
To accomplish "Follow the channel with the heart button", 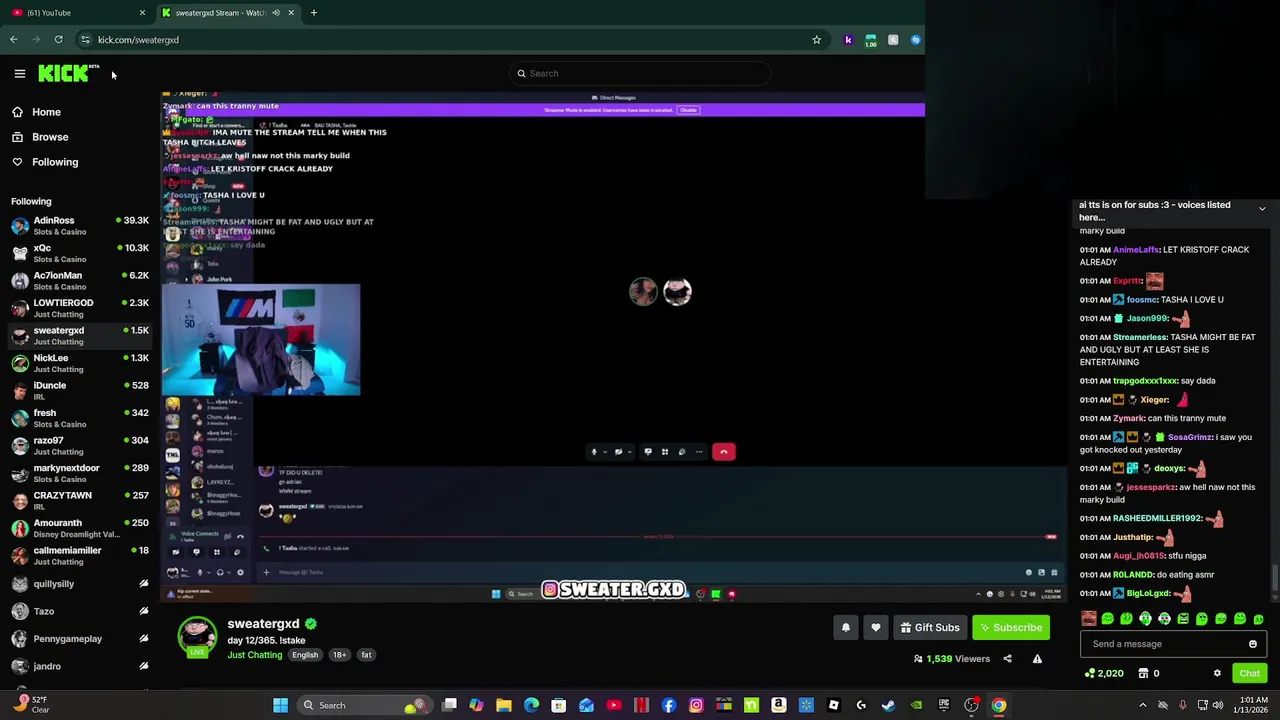I will 876,628.
